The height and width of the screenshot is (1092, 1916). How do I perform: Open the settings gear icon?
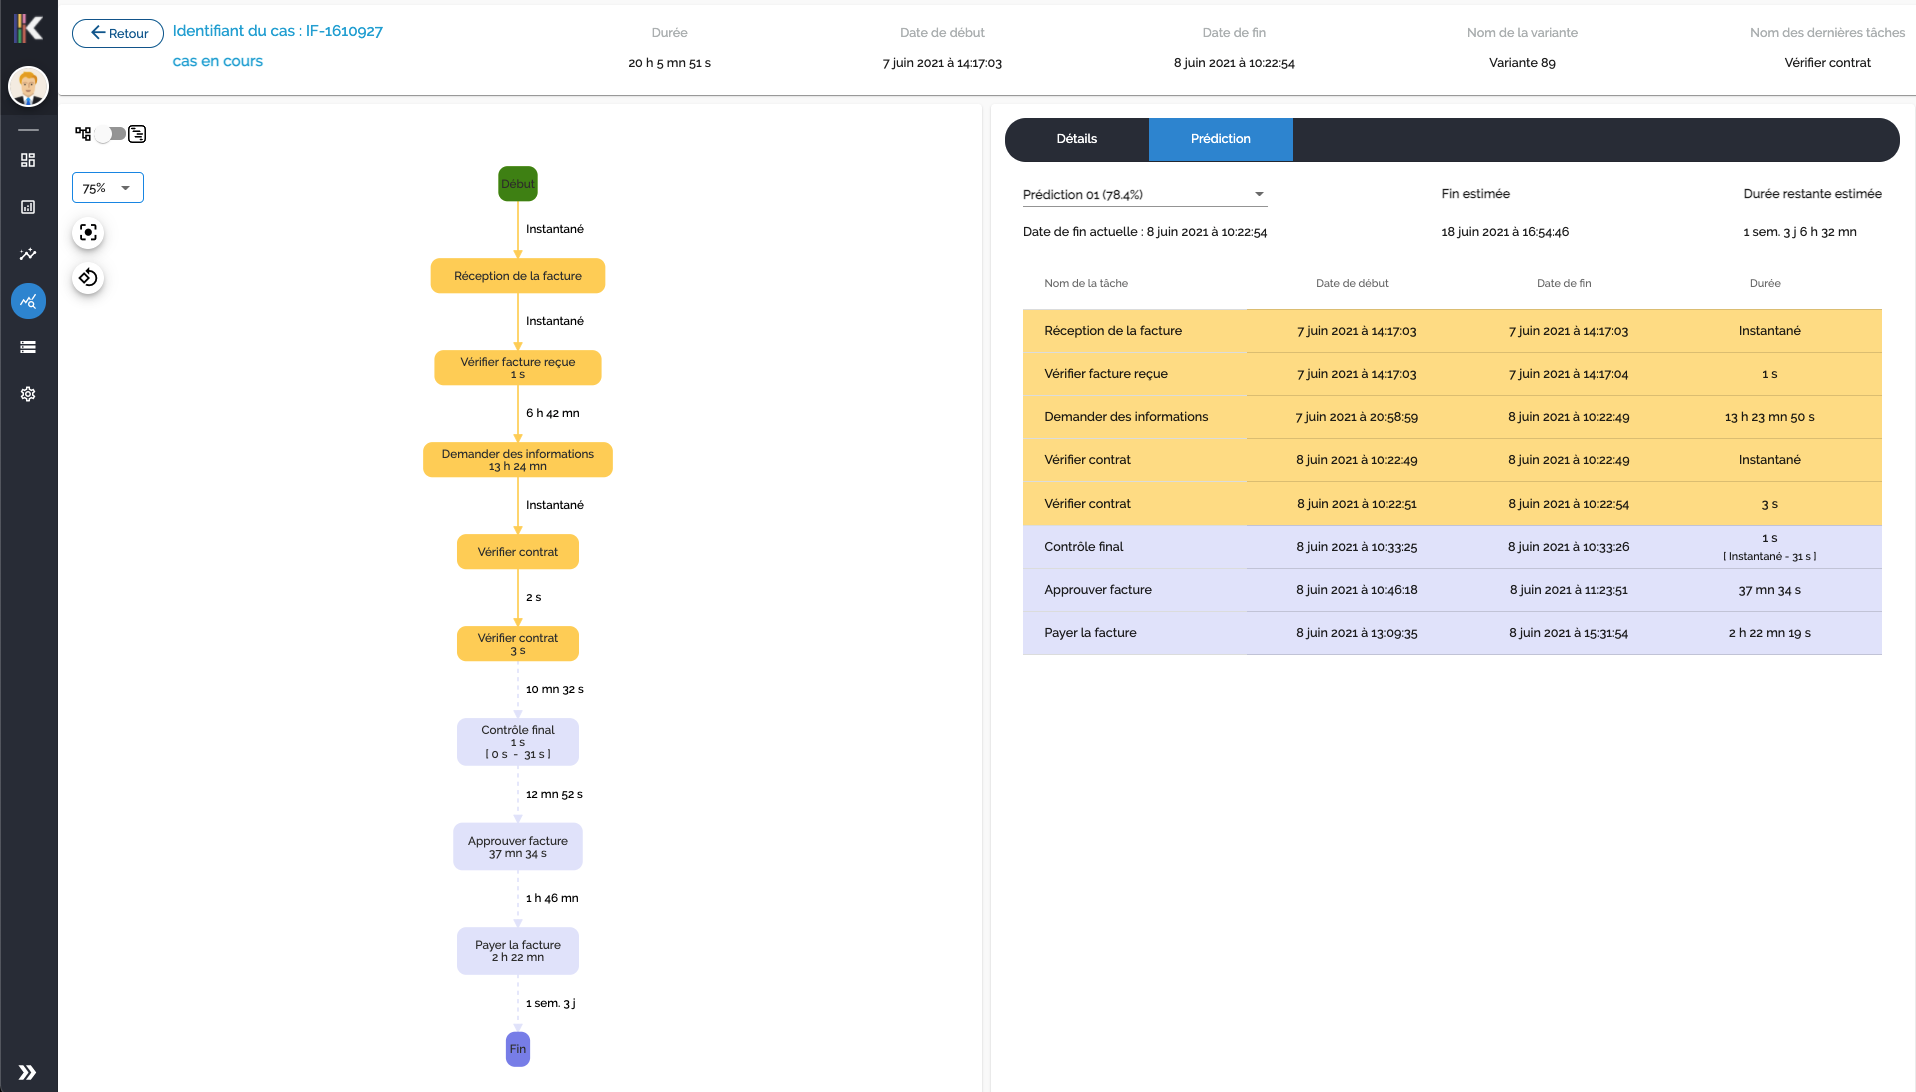tap(28, 394)
